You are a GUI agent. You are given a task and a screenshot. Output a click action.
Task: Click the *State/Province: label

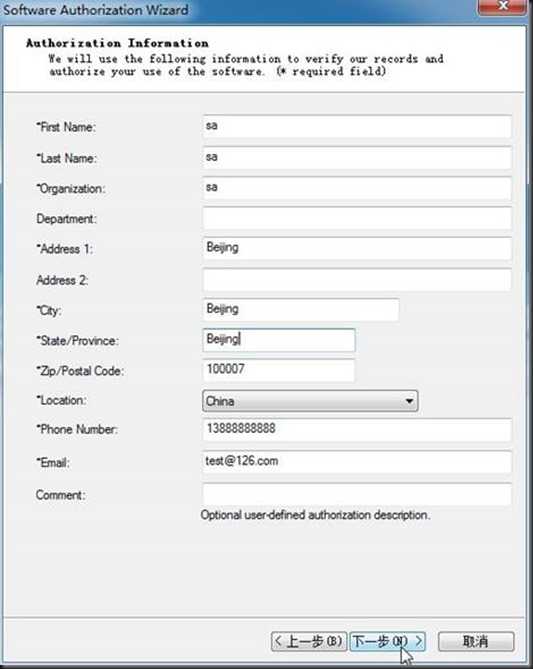tap(78, 340)
